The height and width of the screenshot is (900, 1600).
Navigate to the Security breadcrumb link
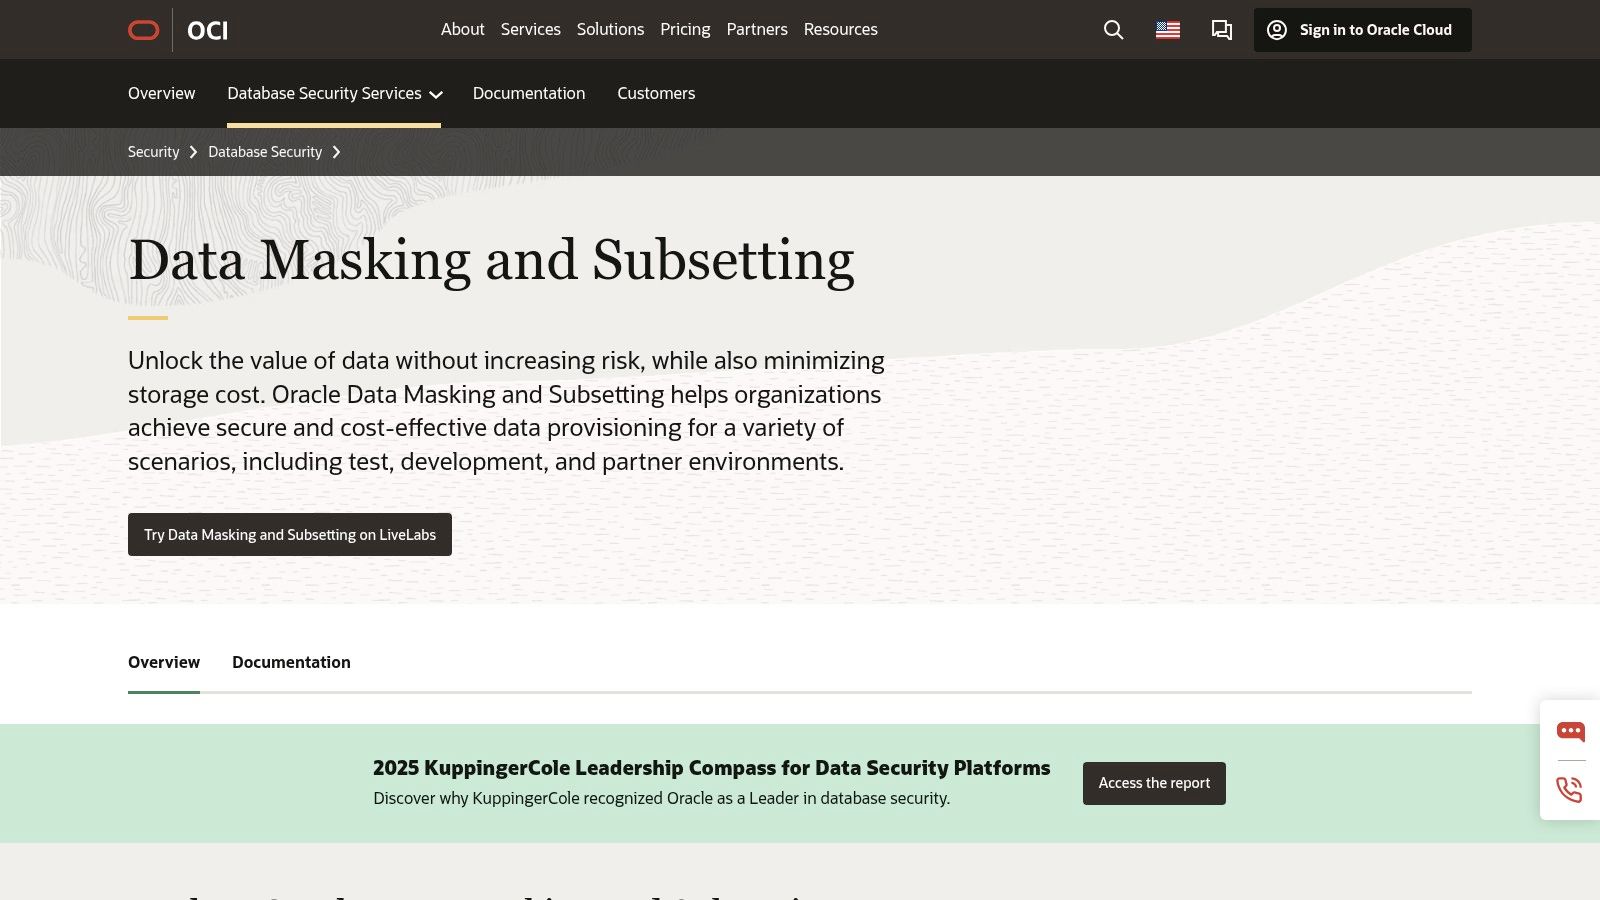click(153, 152)
